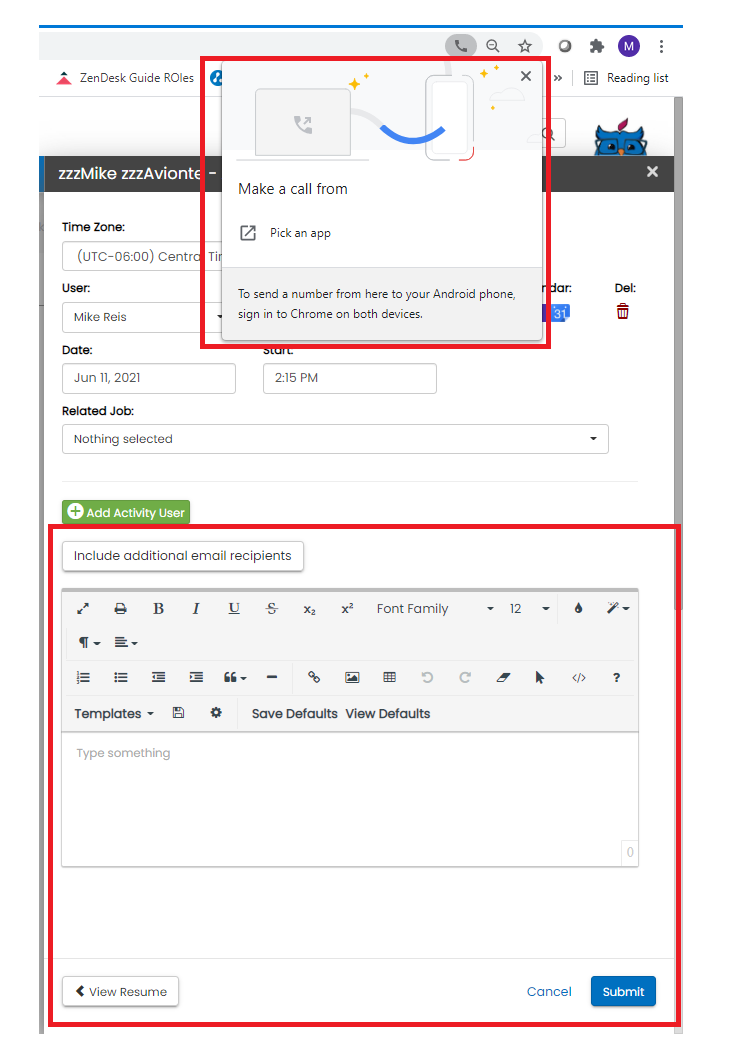Open the inline style magic wand dropdown
The height and width of the screenshot is (1053, 735).
tap(617, 608)
